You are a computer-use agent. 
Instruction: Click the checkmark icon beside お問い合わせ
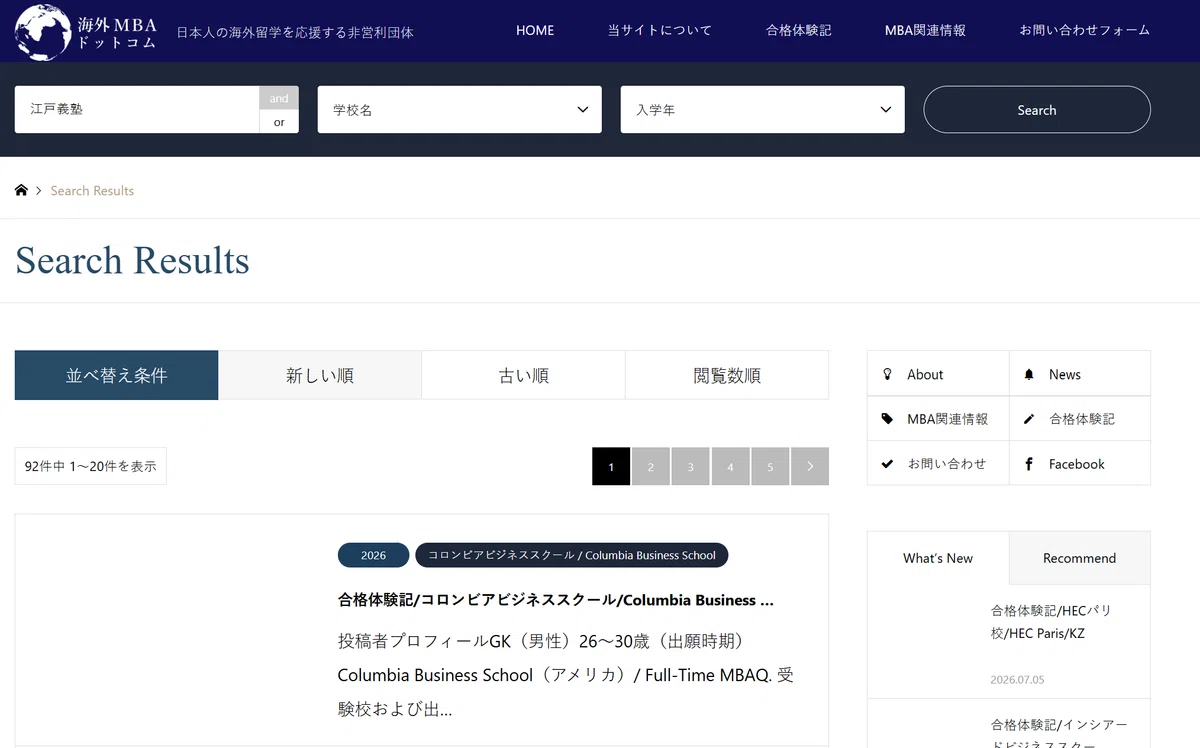(887, 464)
